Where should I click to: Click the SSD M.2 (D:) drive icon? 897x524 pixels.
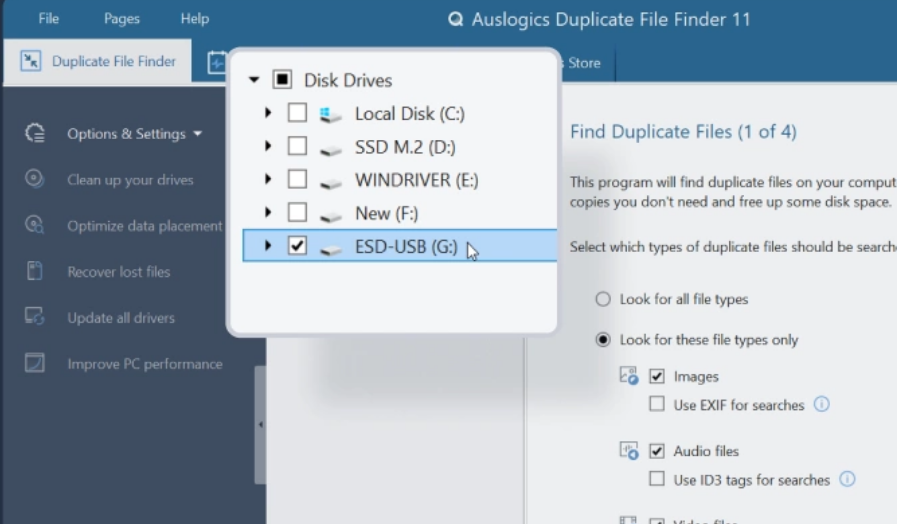(x=331, y=150)
